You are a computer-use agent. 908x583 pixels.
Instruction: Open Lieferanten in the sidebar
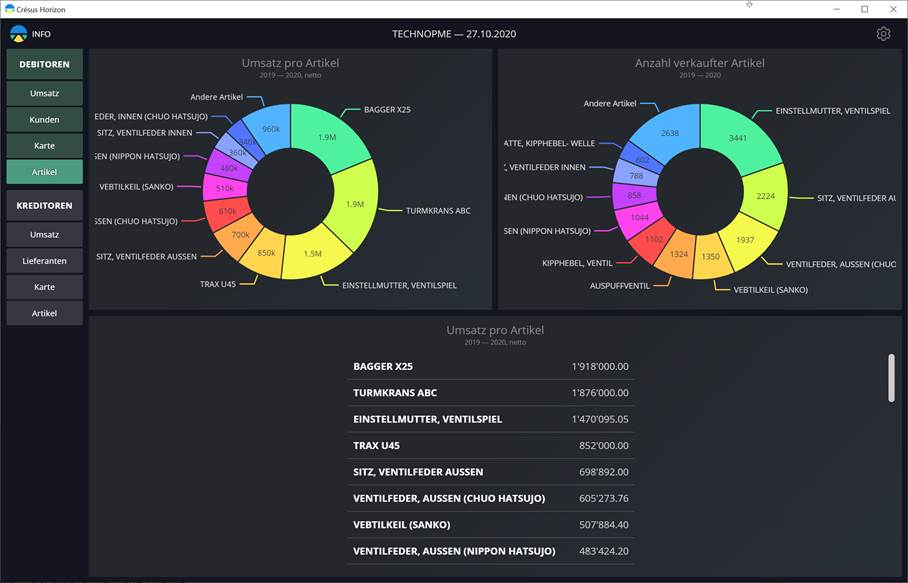[45, 261]
